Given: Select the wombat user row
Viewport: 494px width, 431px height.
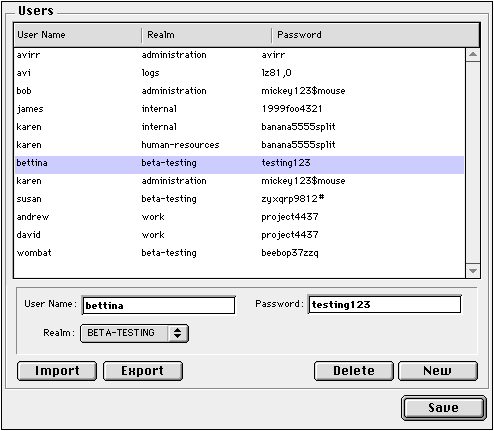Looking at the screenshot, I should [239, 253].
